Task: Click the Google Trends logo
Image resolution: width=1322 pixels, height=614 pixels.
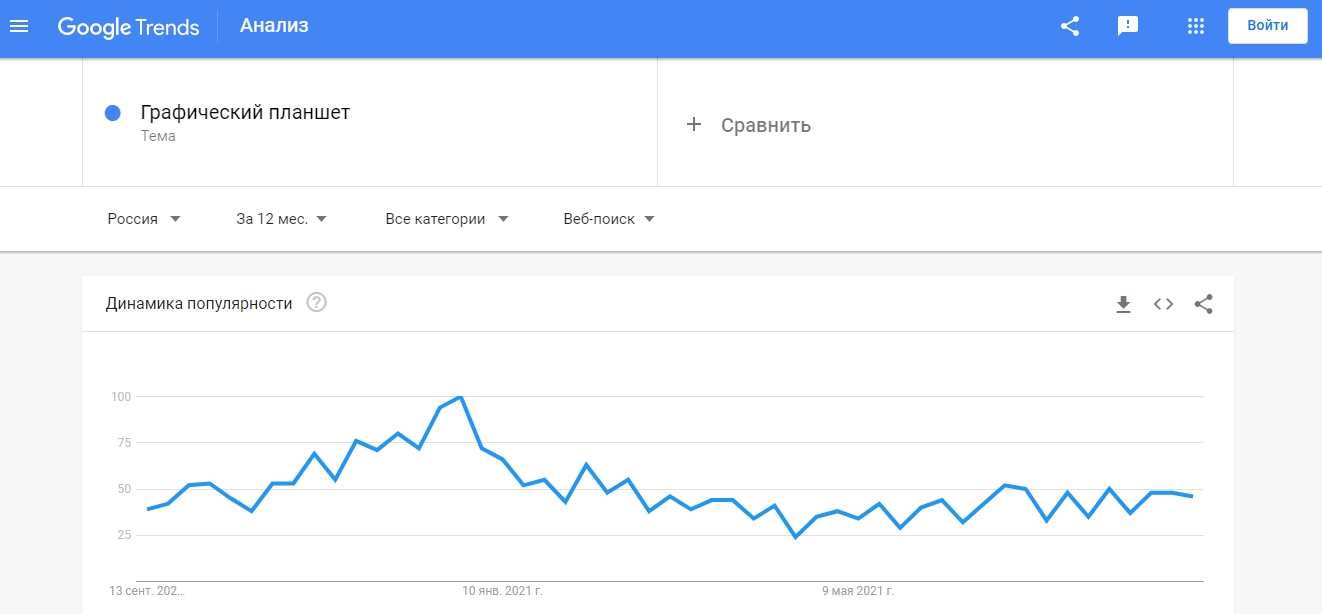Action: [128, 27]
